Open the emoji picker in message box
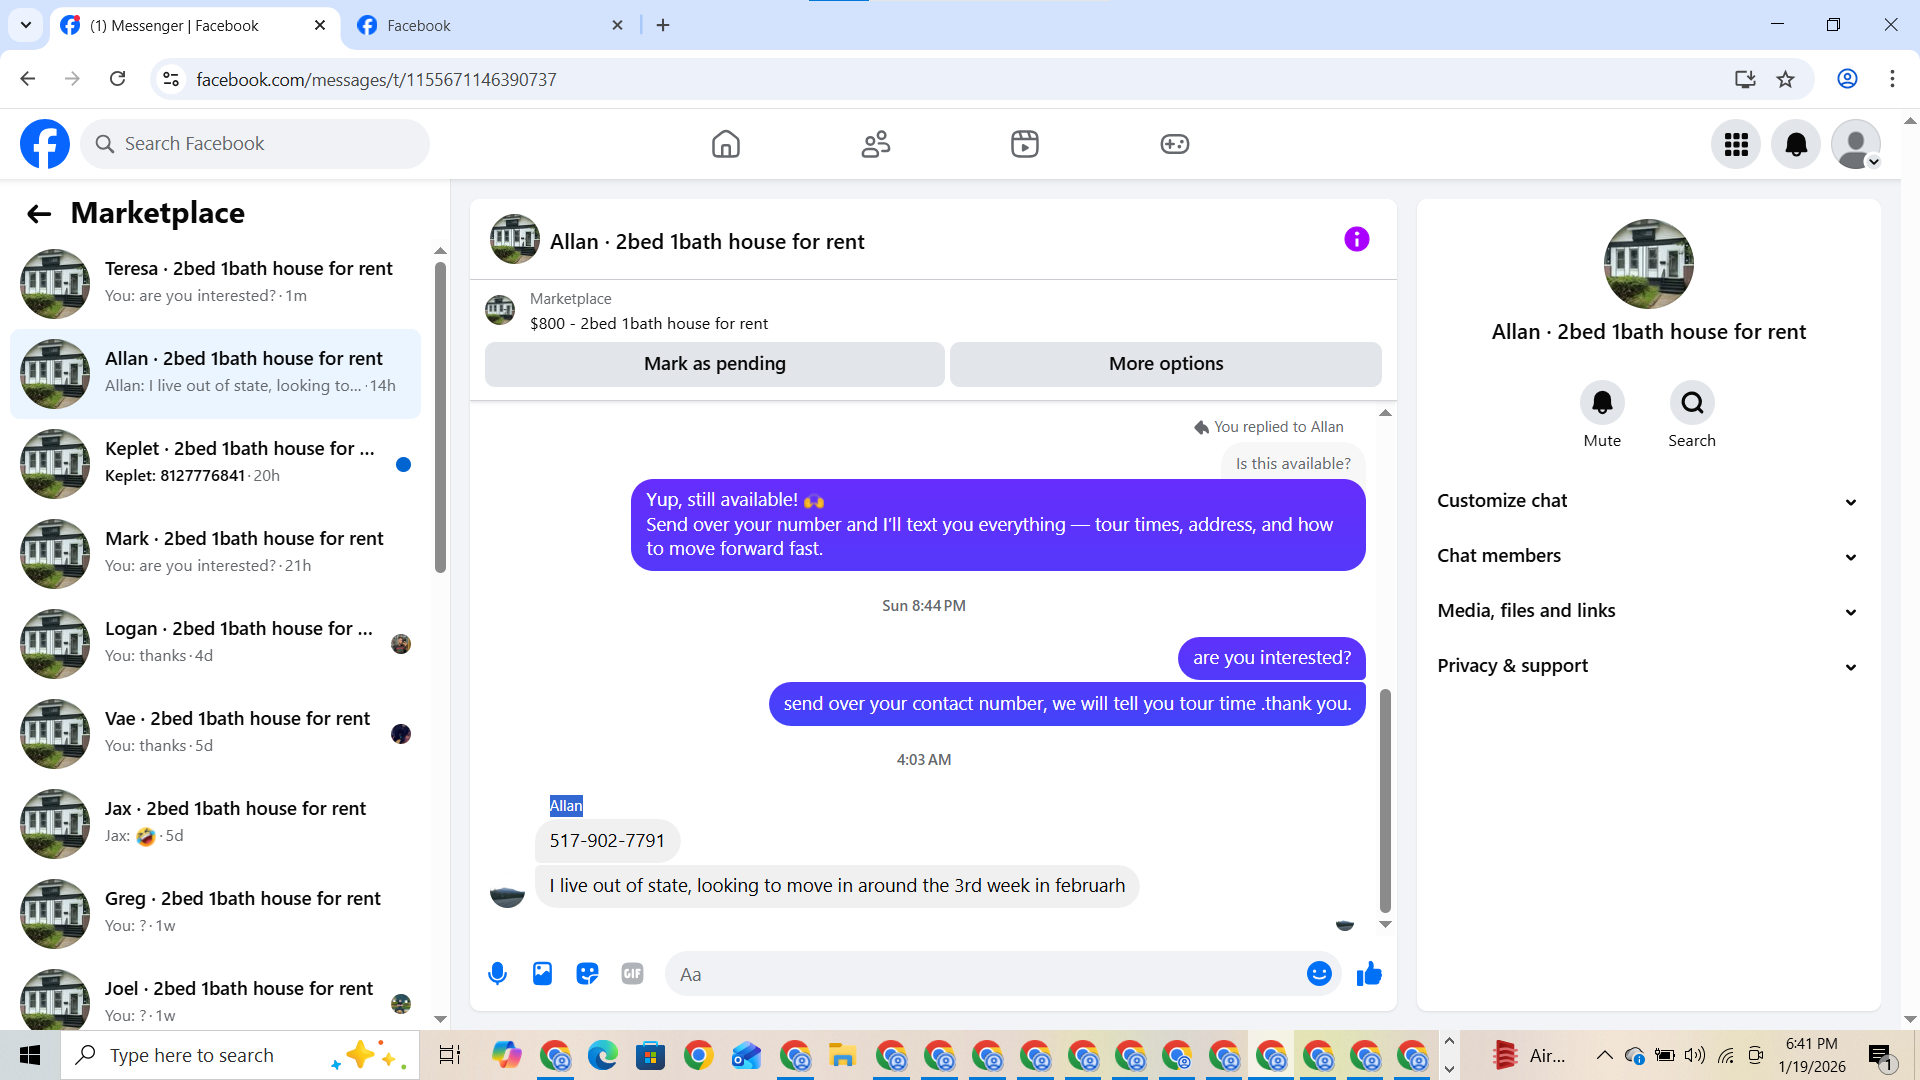1920x1080 pixels. point(1319,973)
